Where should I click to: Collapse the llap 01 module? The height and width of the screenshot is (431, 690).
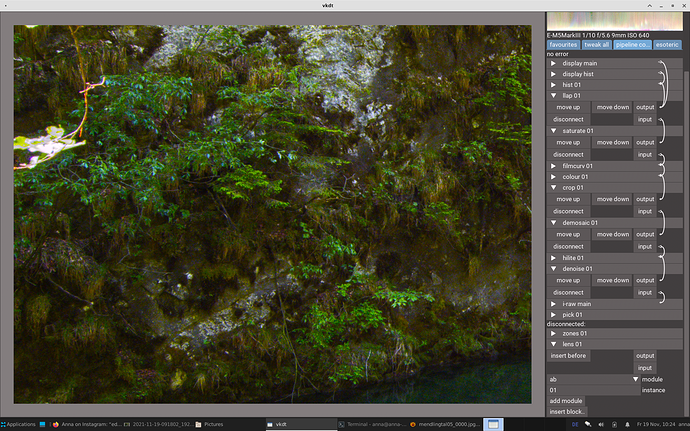(x=554, y=96)
